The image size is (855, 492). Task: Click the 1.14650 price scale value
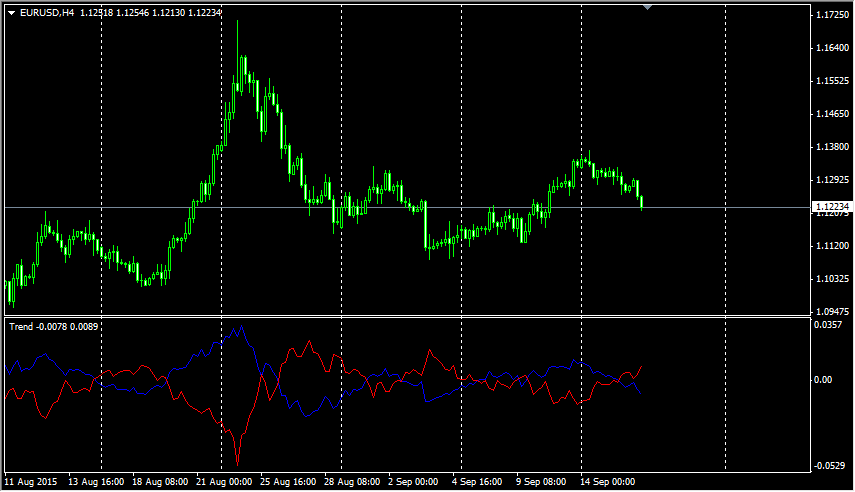832,114
